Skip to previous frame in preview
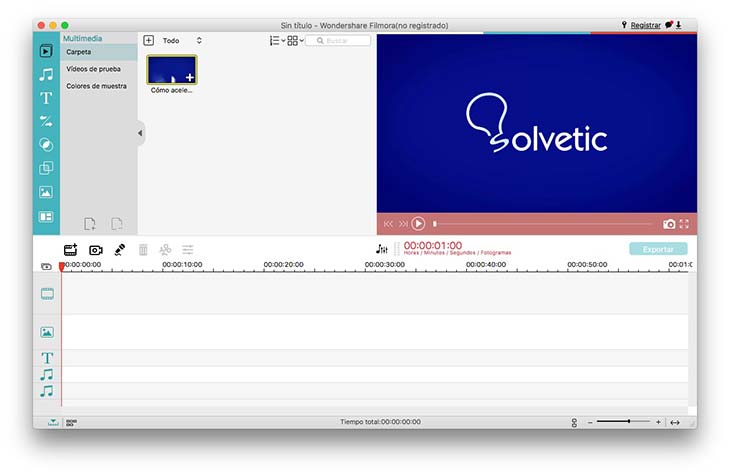 point(388,224)
